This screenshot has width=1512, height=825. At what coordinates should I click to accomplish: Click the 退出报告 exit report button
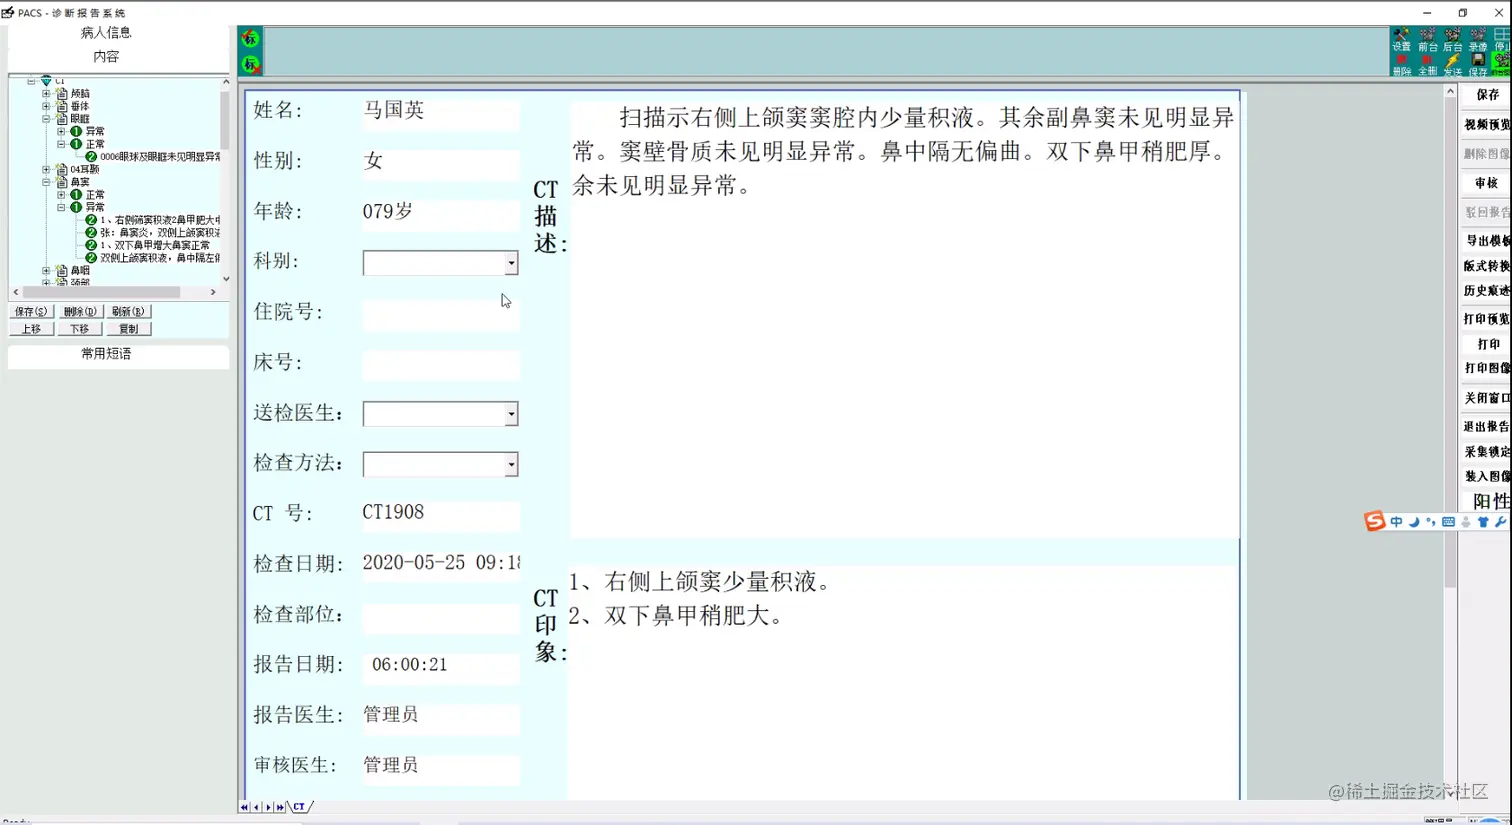click(1486, 426)
